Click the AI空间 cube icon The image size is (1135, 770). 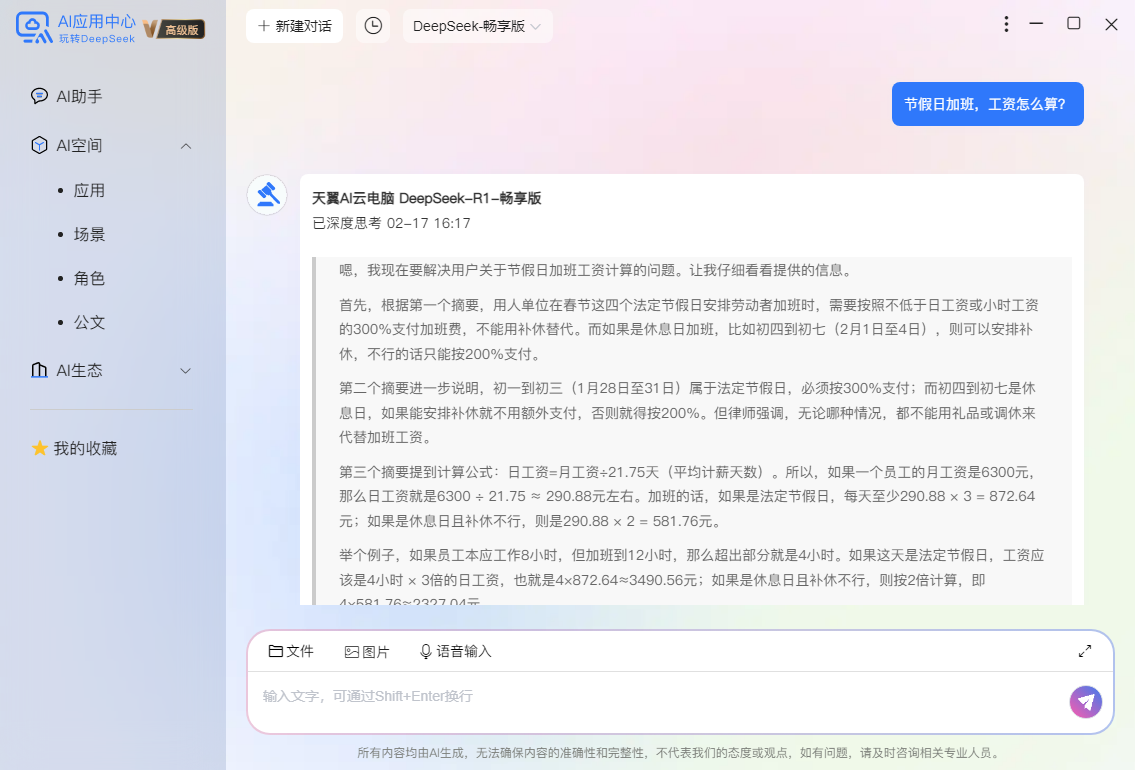pos(39,145)
